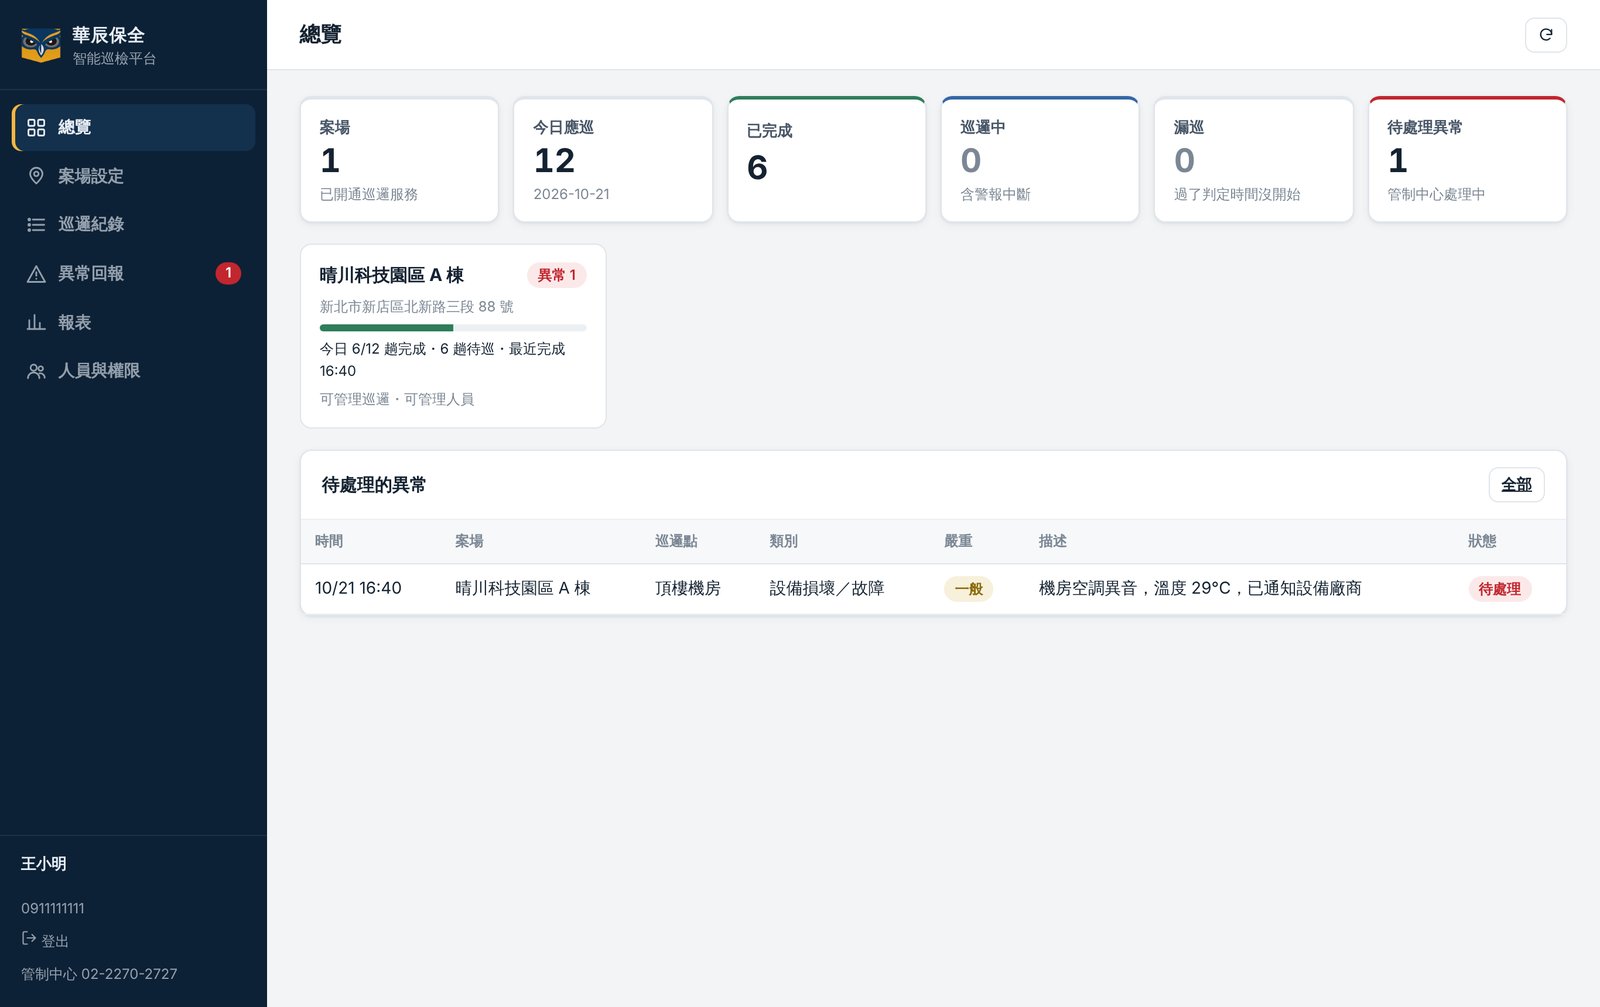Open the 報表 section
The height and width of the screenshot is (1007, 1600).
134,322
